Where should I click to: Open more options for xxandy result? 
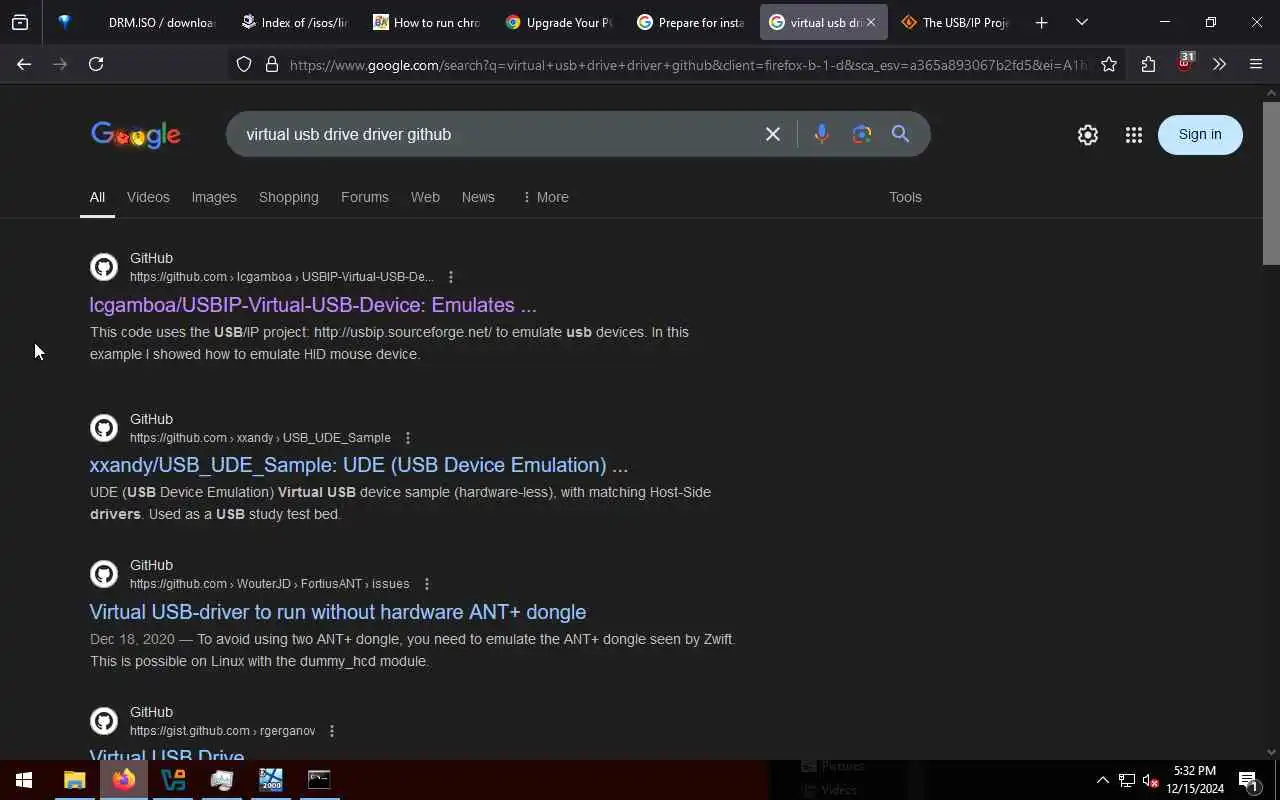coord(407,438)
